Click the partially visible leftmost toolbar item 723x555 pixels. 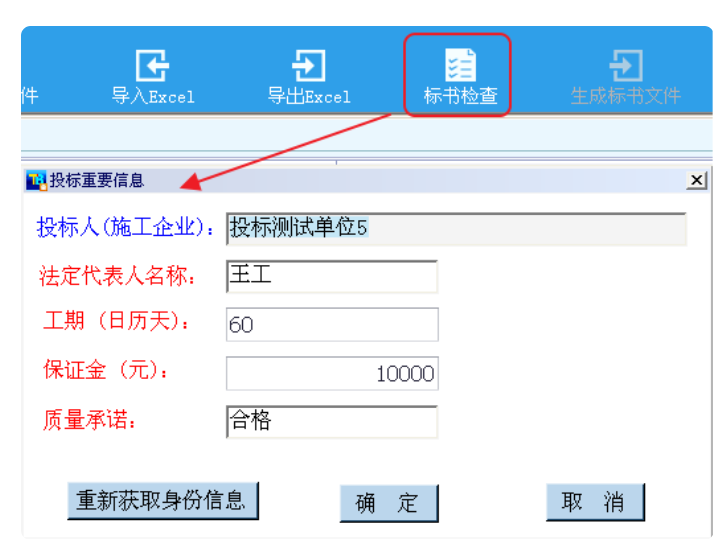pyautogui.click(x=30, y=96)
